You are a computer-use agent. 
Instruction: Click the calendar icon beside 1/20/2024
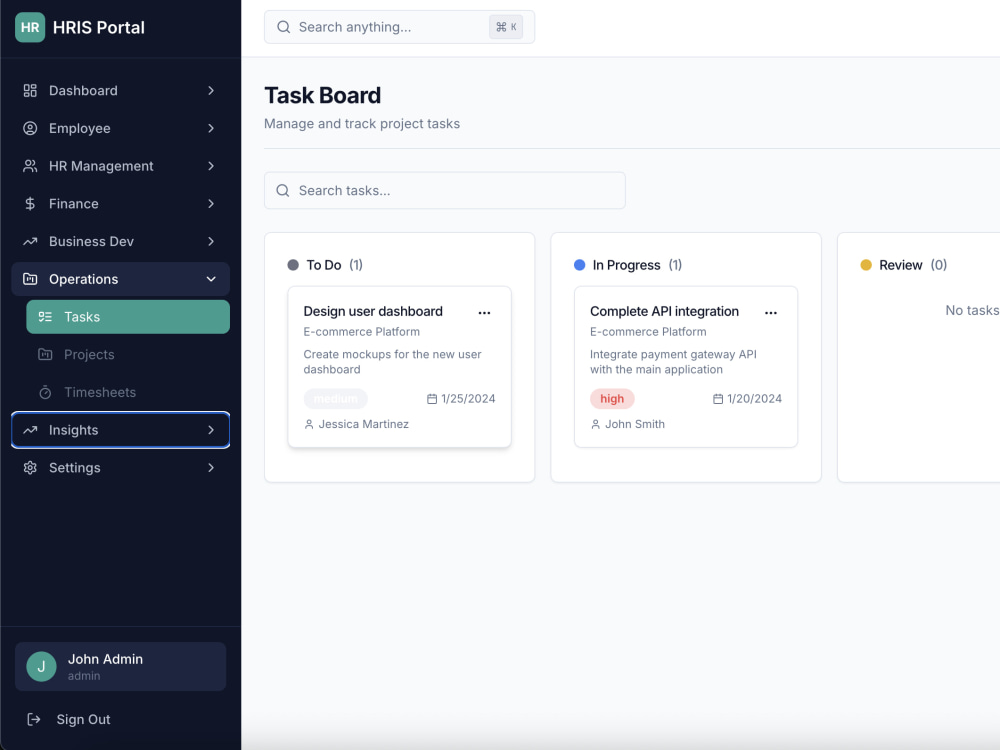(x=718, y=399)
